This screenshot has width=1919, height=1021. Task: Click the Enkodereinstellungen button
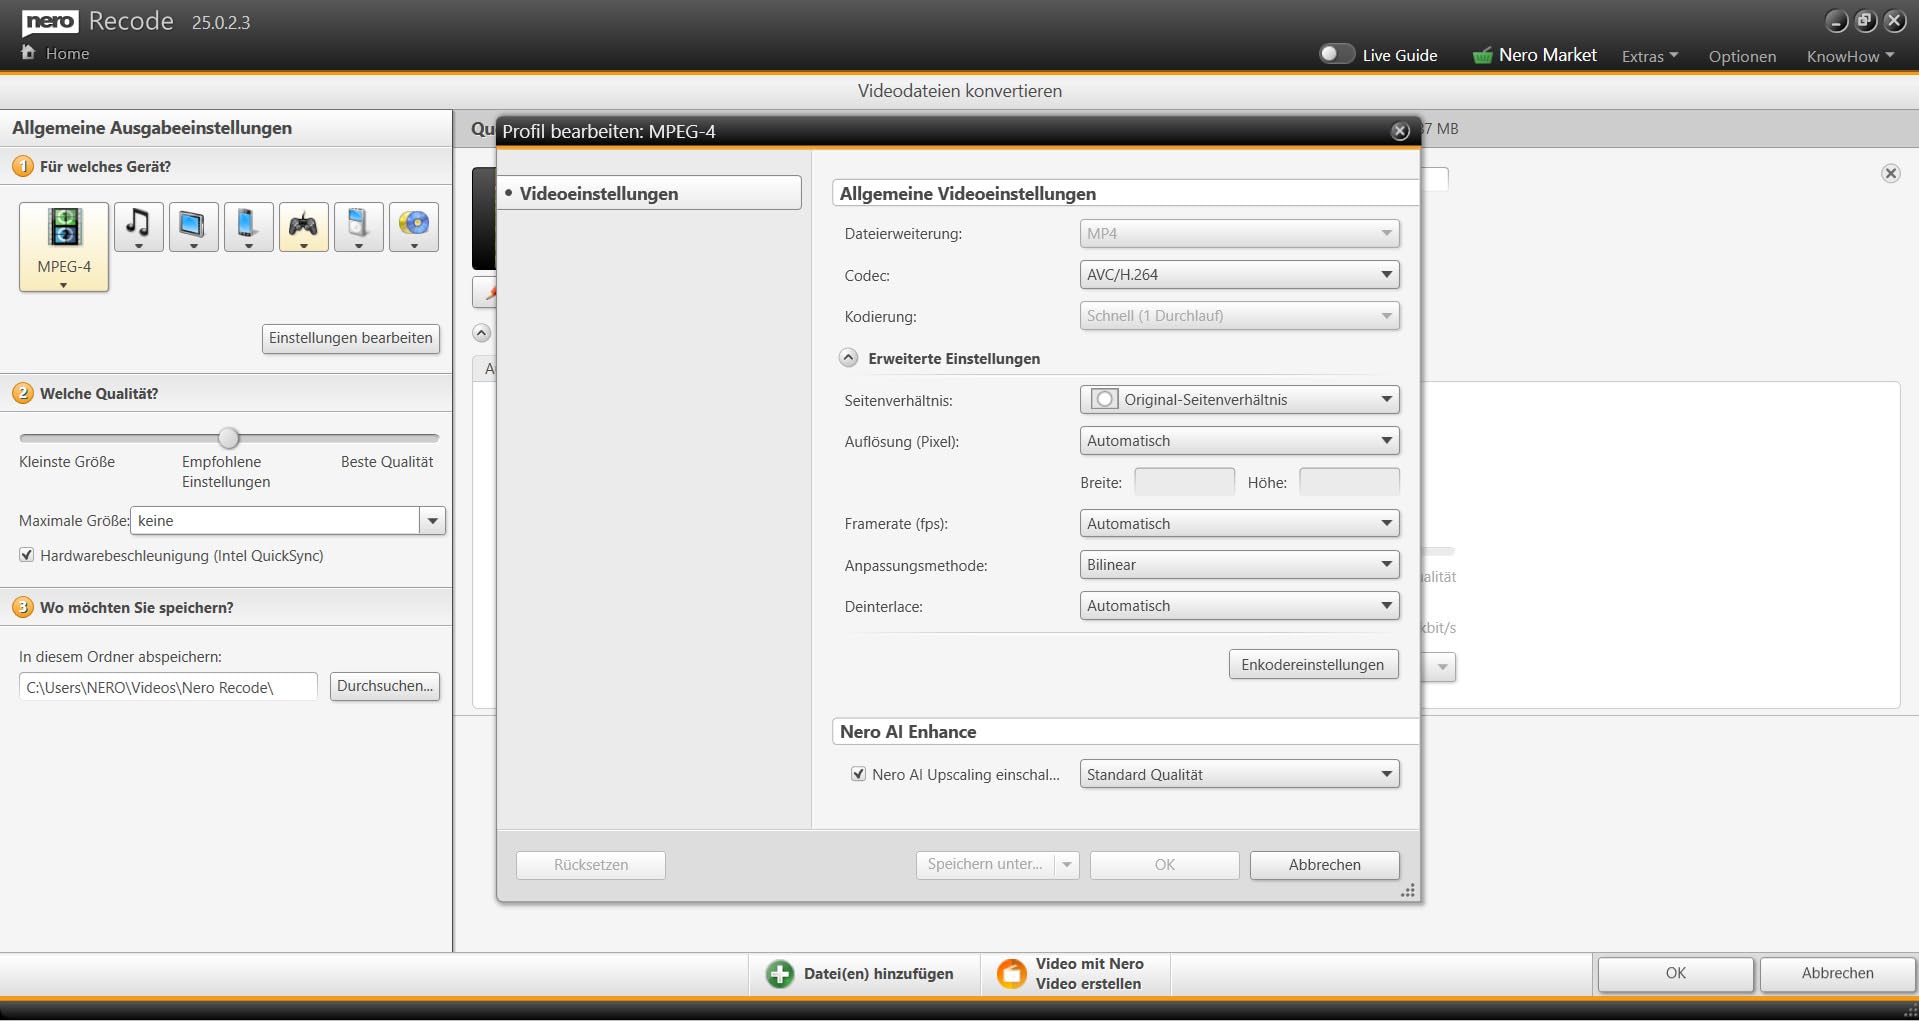[x=1313, y=665]
